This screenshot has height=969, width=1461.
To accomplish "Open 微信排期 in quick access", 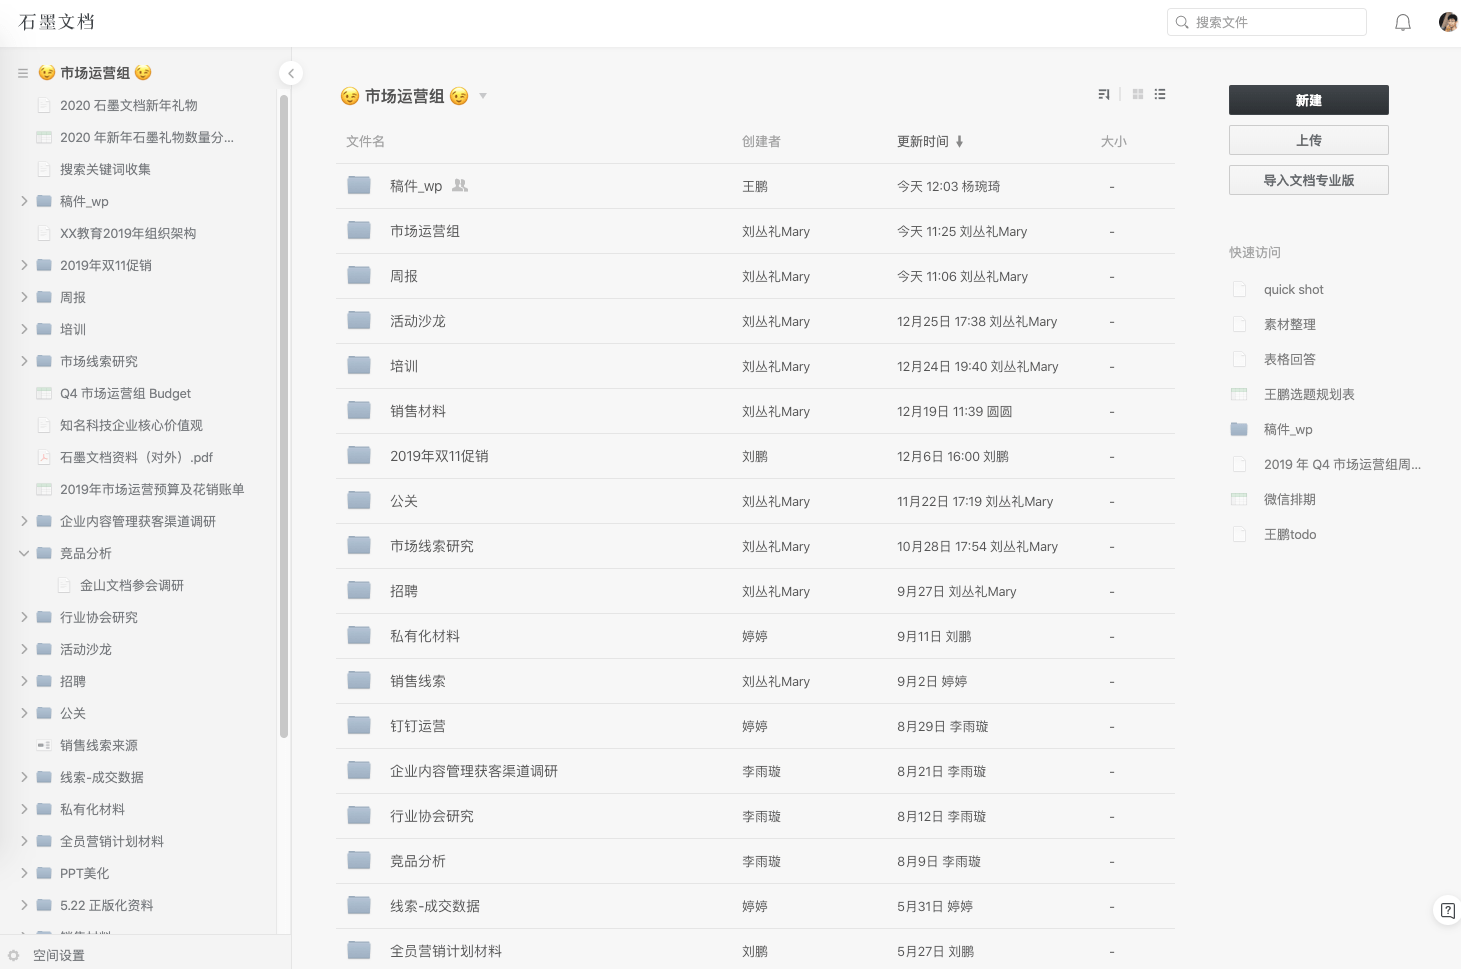I will (x=1289, y=499).
